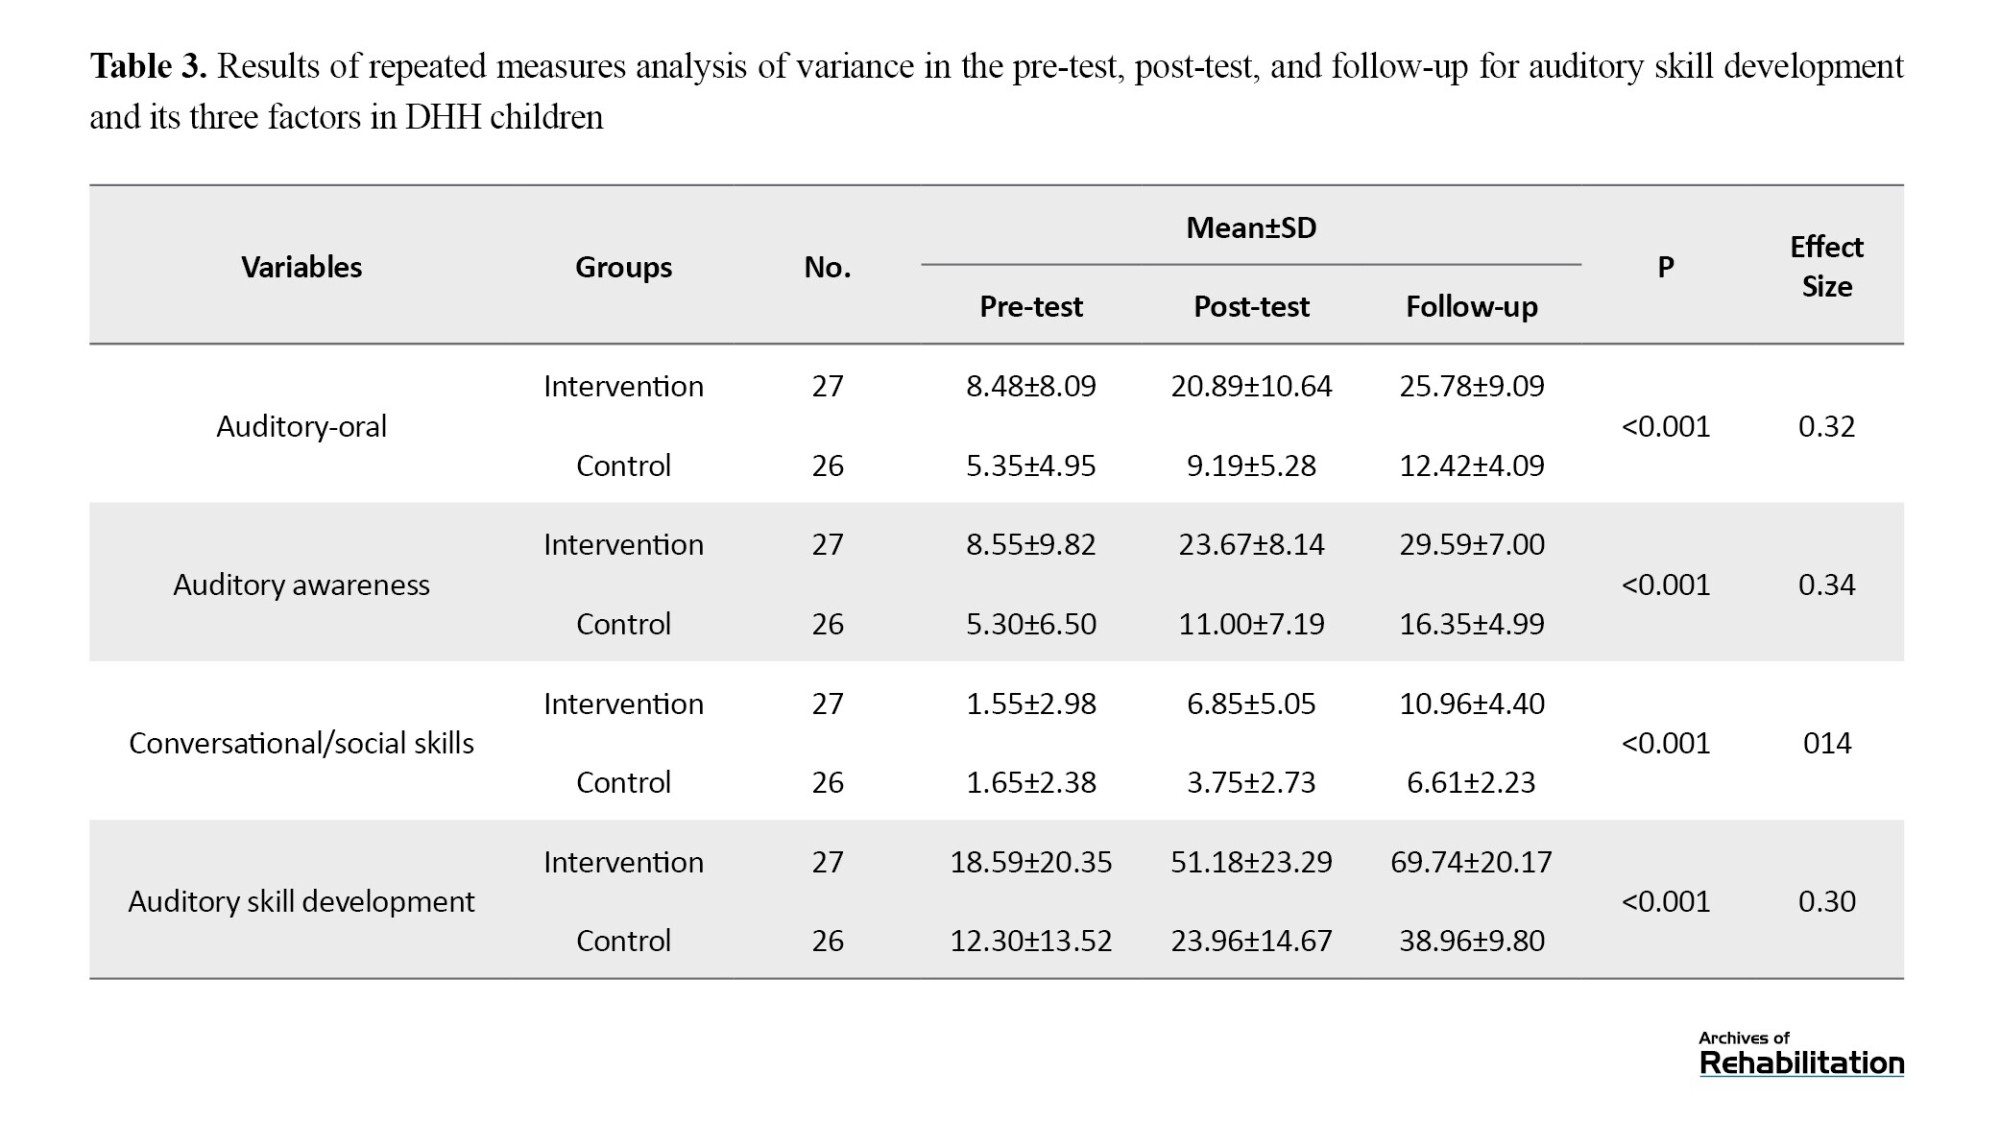The image size is (2000, 1145).
Task: Select the 69.74±20.17 follow-up value
Action: [1471, 862]
